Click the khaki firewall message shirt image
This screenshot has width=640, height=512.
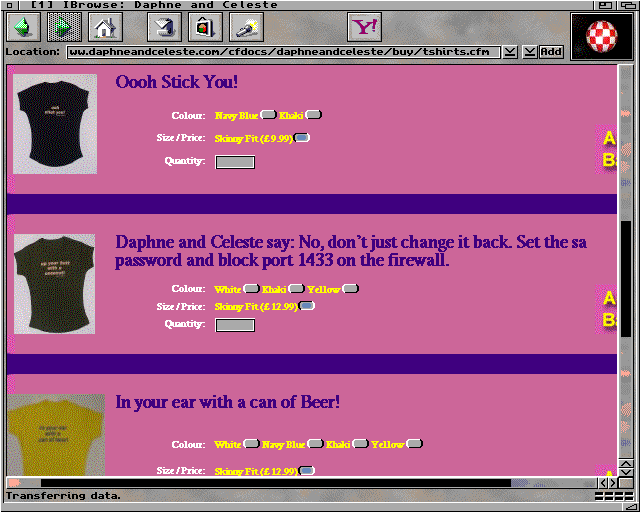click(x=55, y=284)
